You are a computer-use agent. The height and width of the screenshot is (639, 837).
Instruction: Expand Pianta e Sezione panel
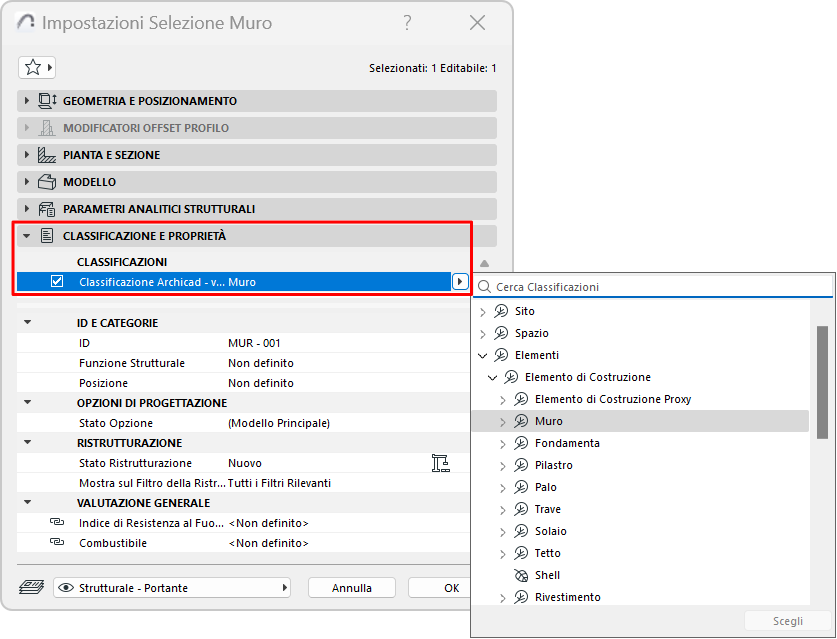click(x=27, y=155)
